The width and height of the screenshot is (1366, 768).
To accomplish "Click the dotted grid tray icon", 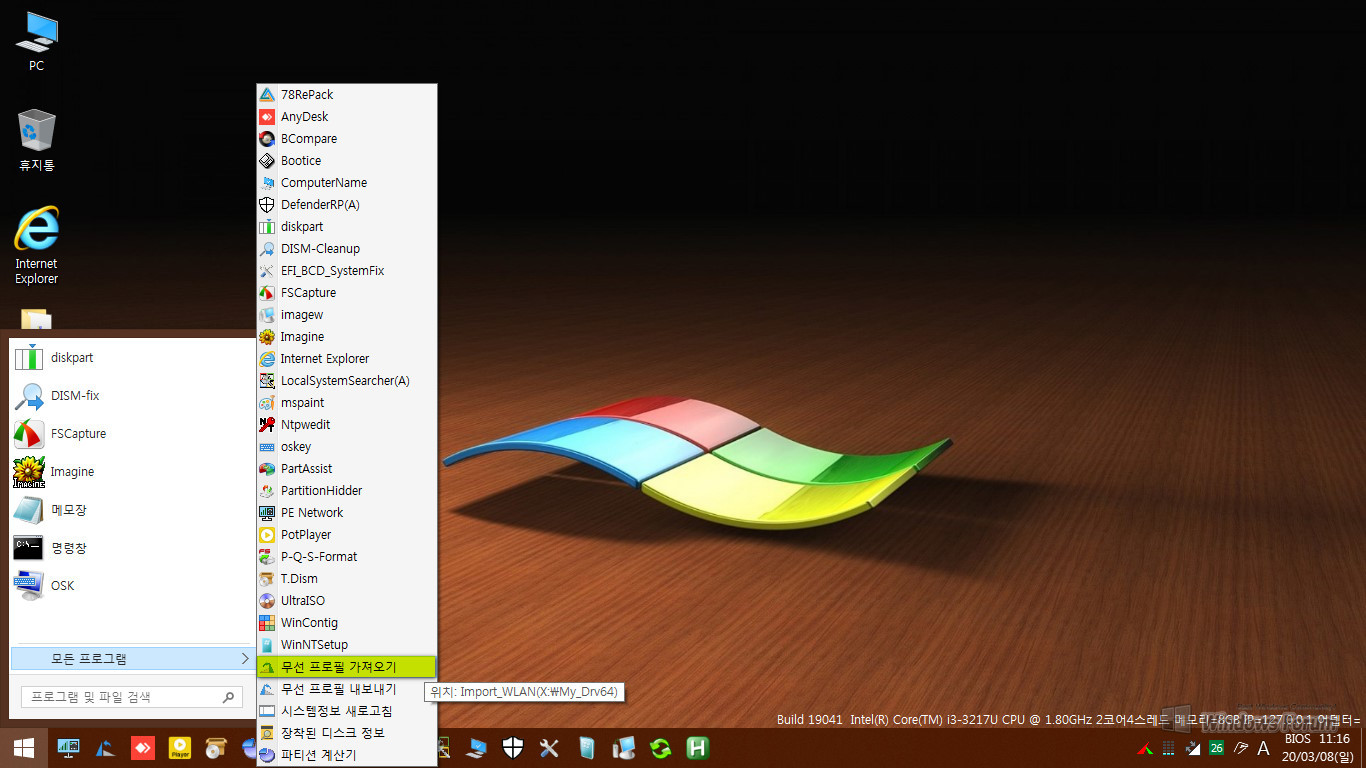I will (1168, 748).
